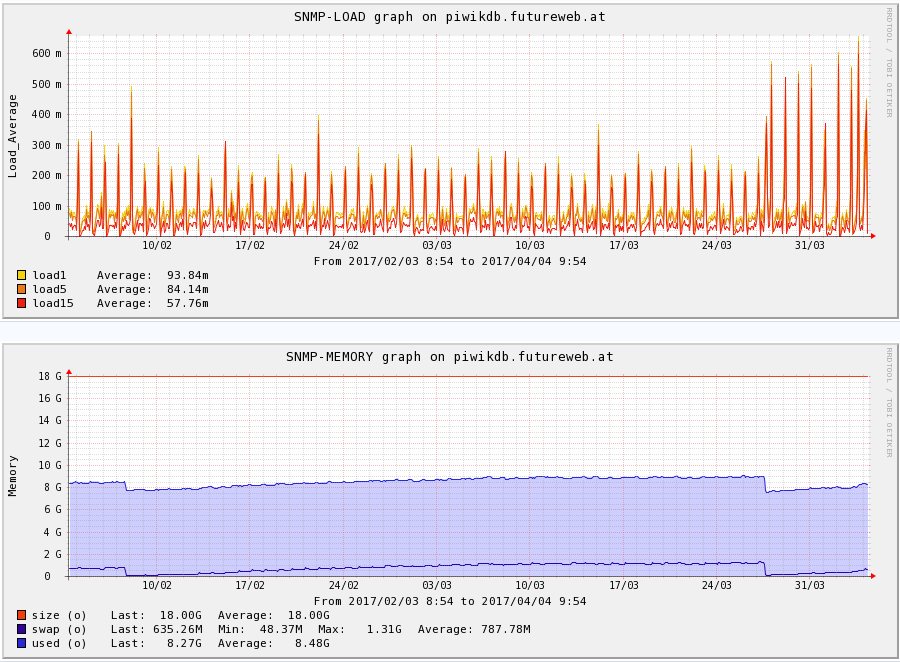Viewport: 900px width, 662px height.
Task: Click the orange load5 legend swatch
Action: coord(22,289)
